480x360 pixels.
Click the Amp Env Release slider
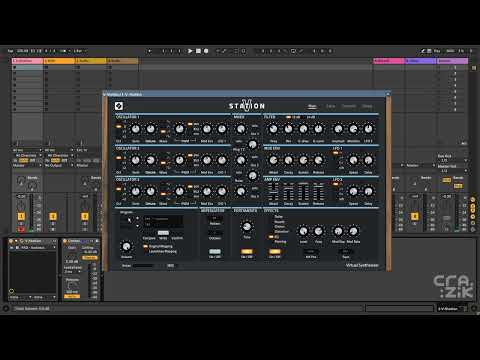click(318, 192)
